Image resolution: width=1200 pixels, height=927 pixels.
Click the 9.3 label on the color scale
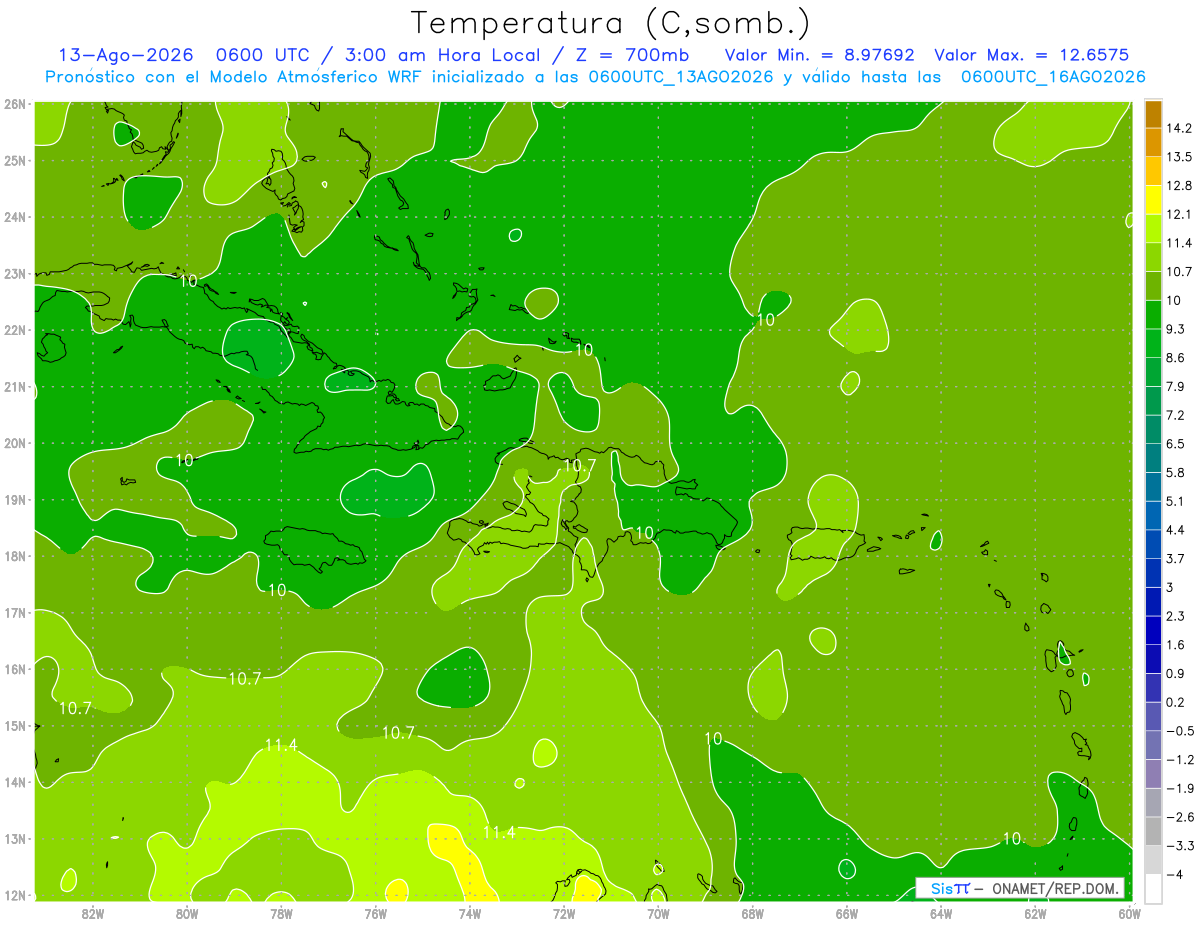[x=1175, y=329]
